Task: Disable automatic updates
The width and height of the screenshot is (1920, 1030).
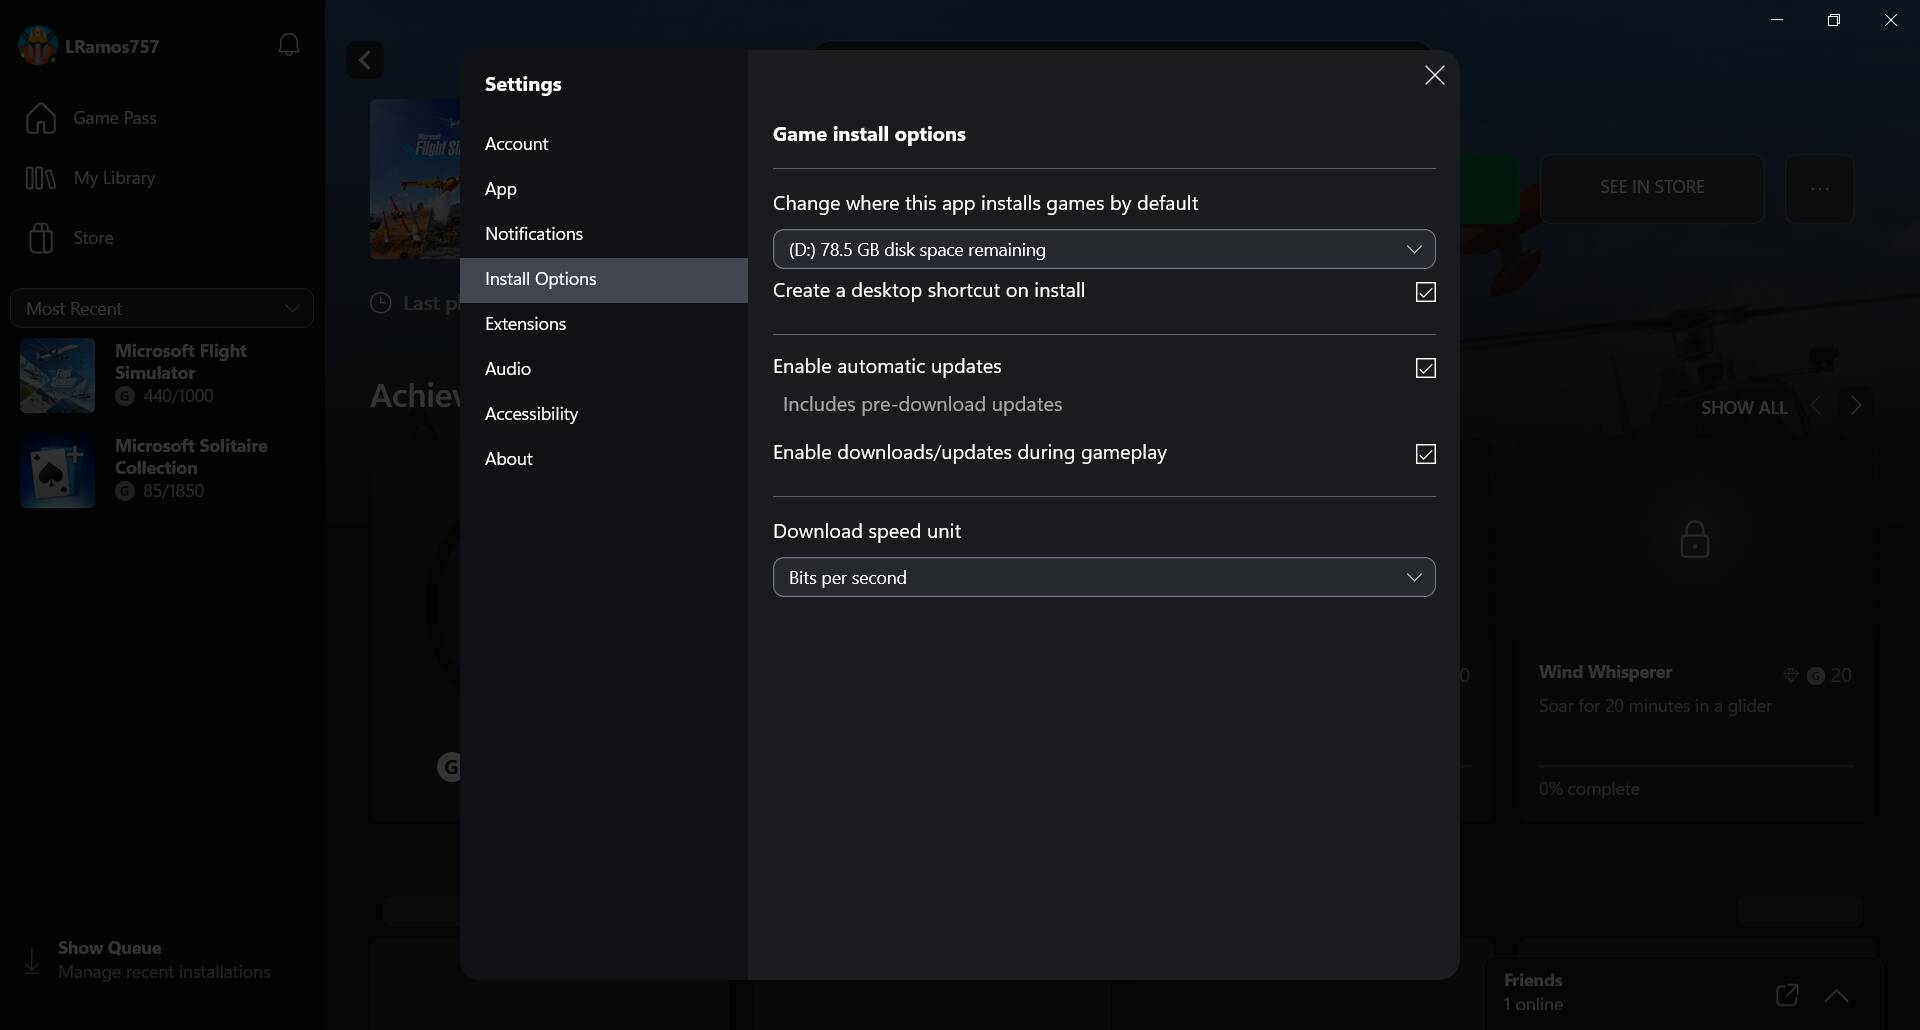Action: [1426, 368]
